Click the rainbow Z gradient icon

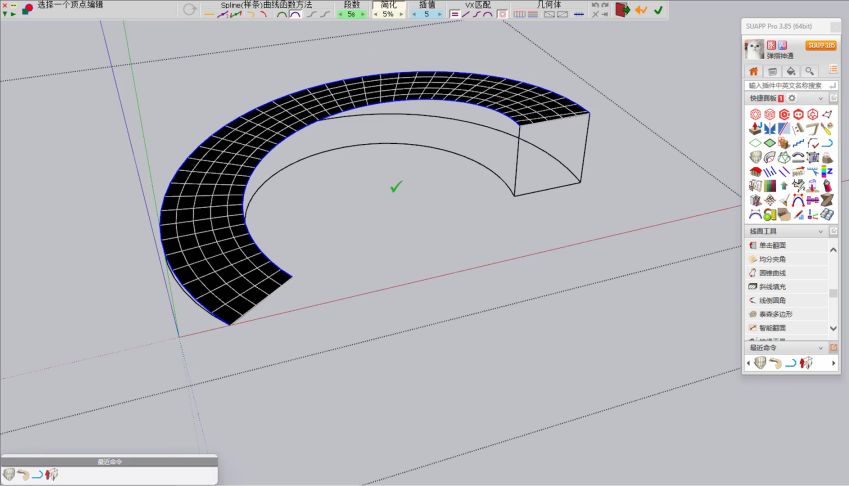[x=827, y=172]
